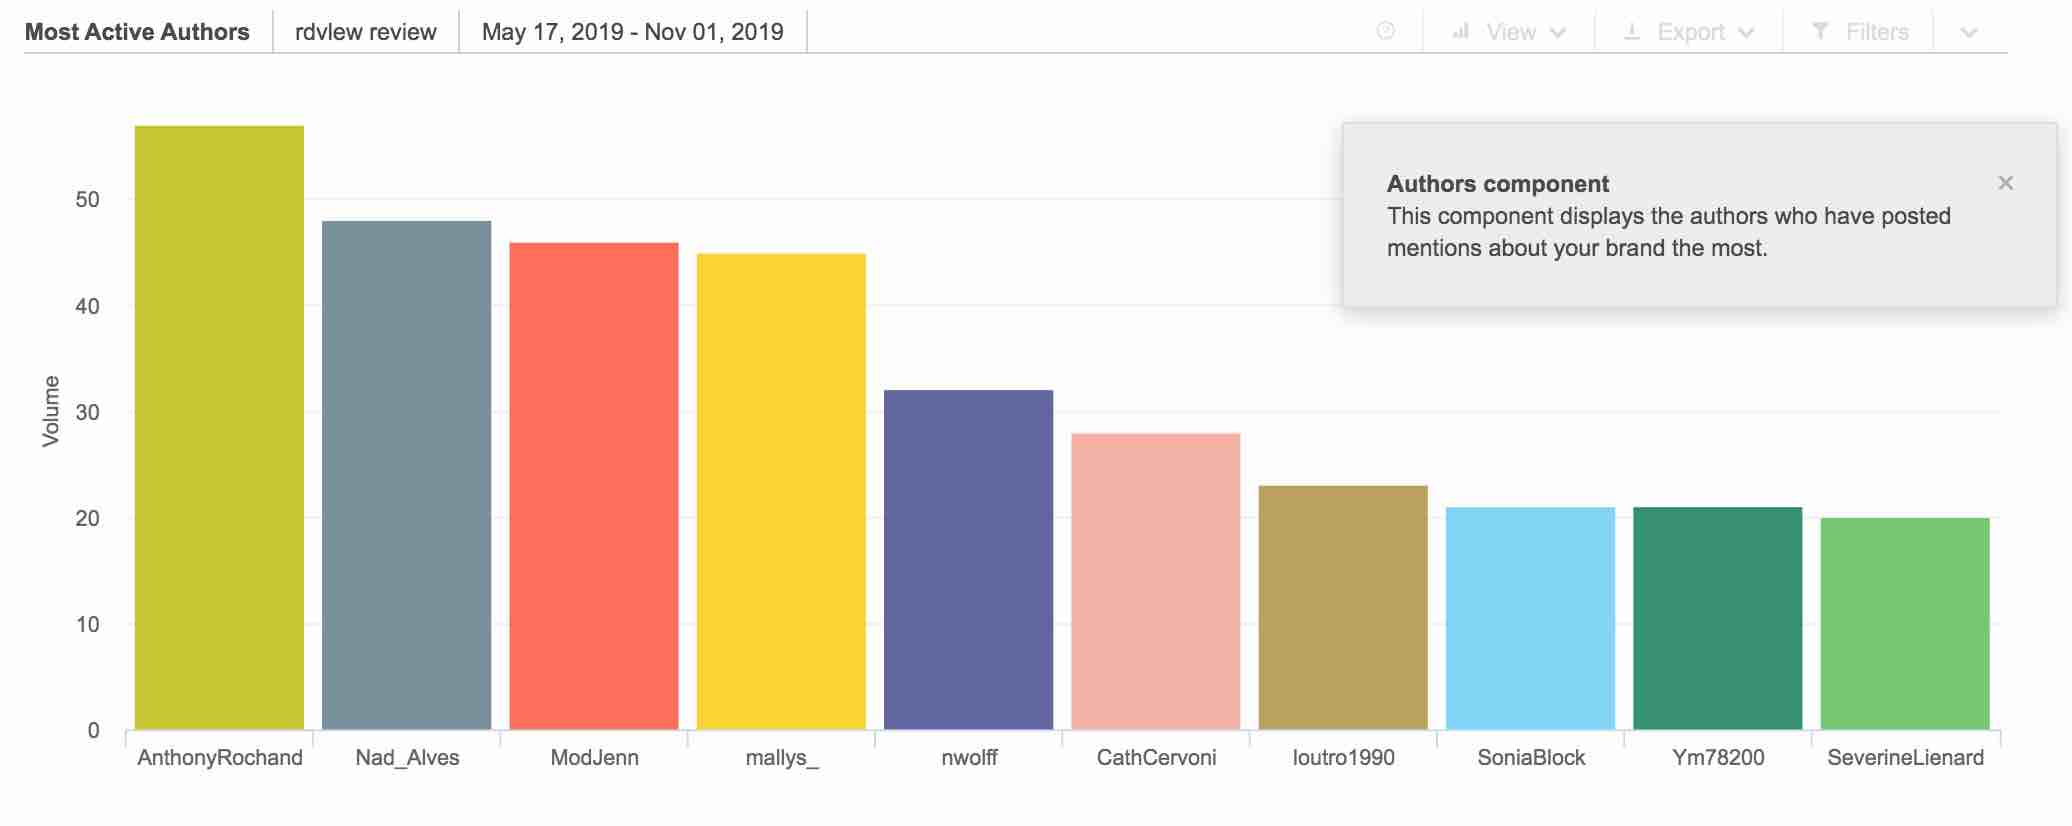Click the SeverineLienard author name label
Image resolution: width=2072 pixels, height=826 pixels.
(x=1905, y=758)
